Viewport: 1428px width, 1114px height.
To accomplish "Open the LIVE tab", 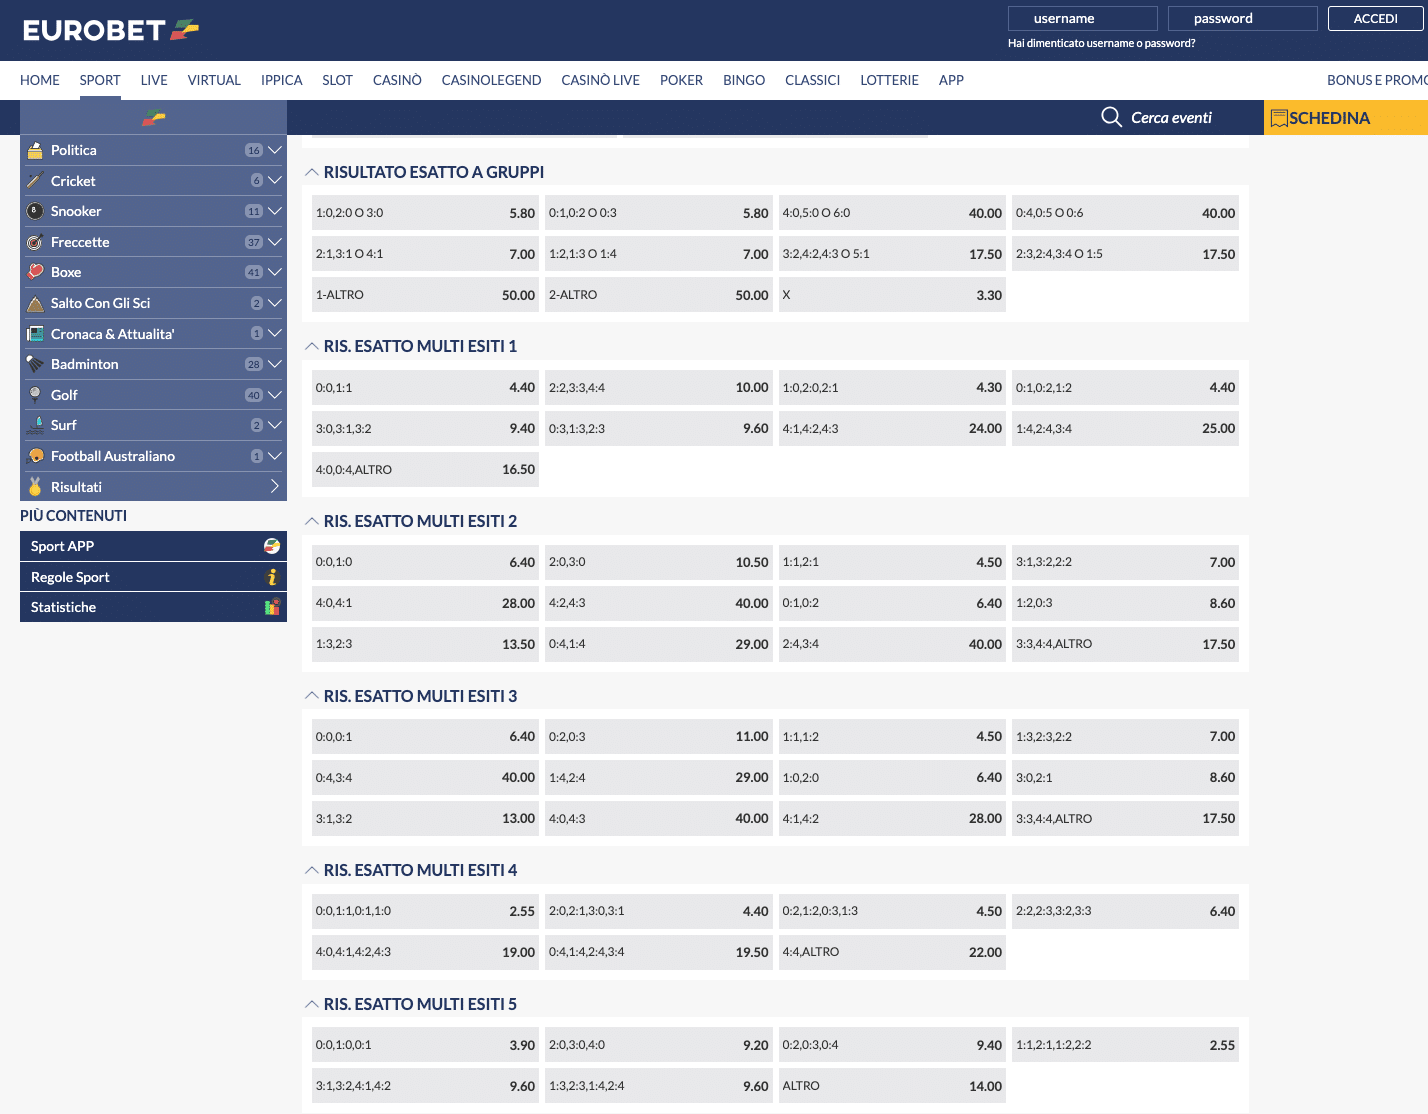I will click(154, 80).
